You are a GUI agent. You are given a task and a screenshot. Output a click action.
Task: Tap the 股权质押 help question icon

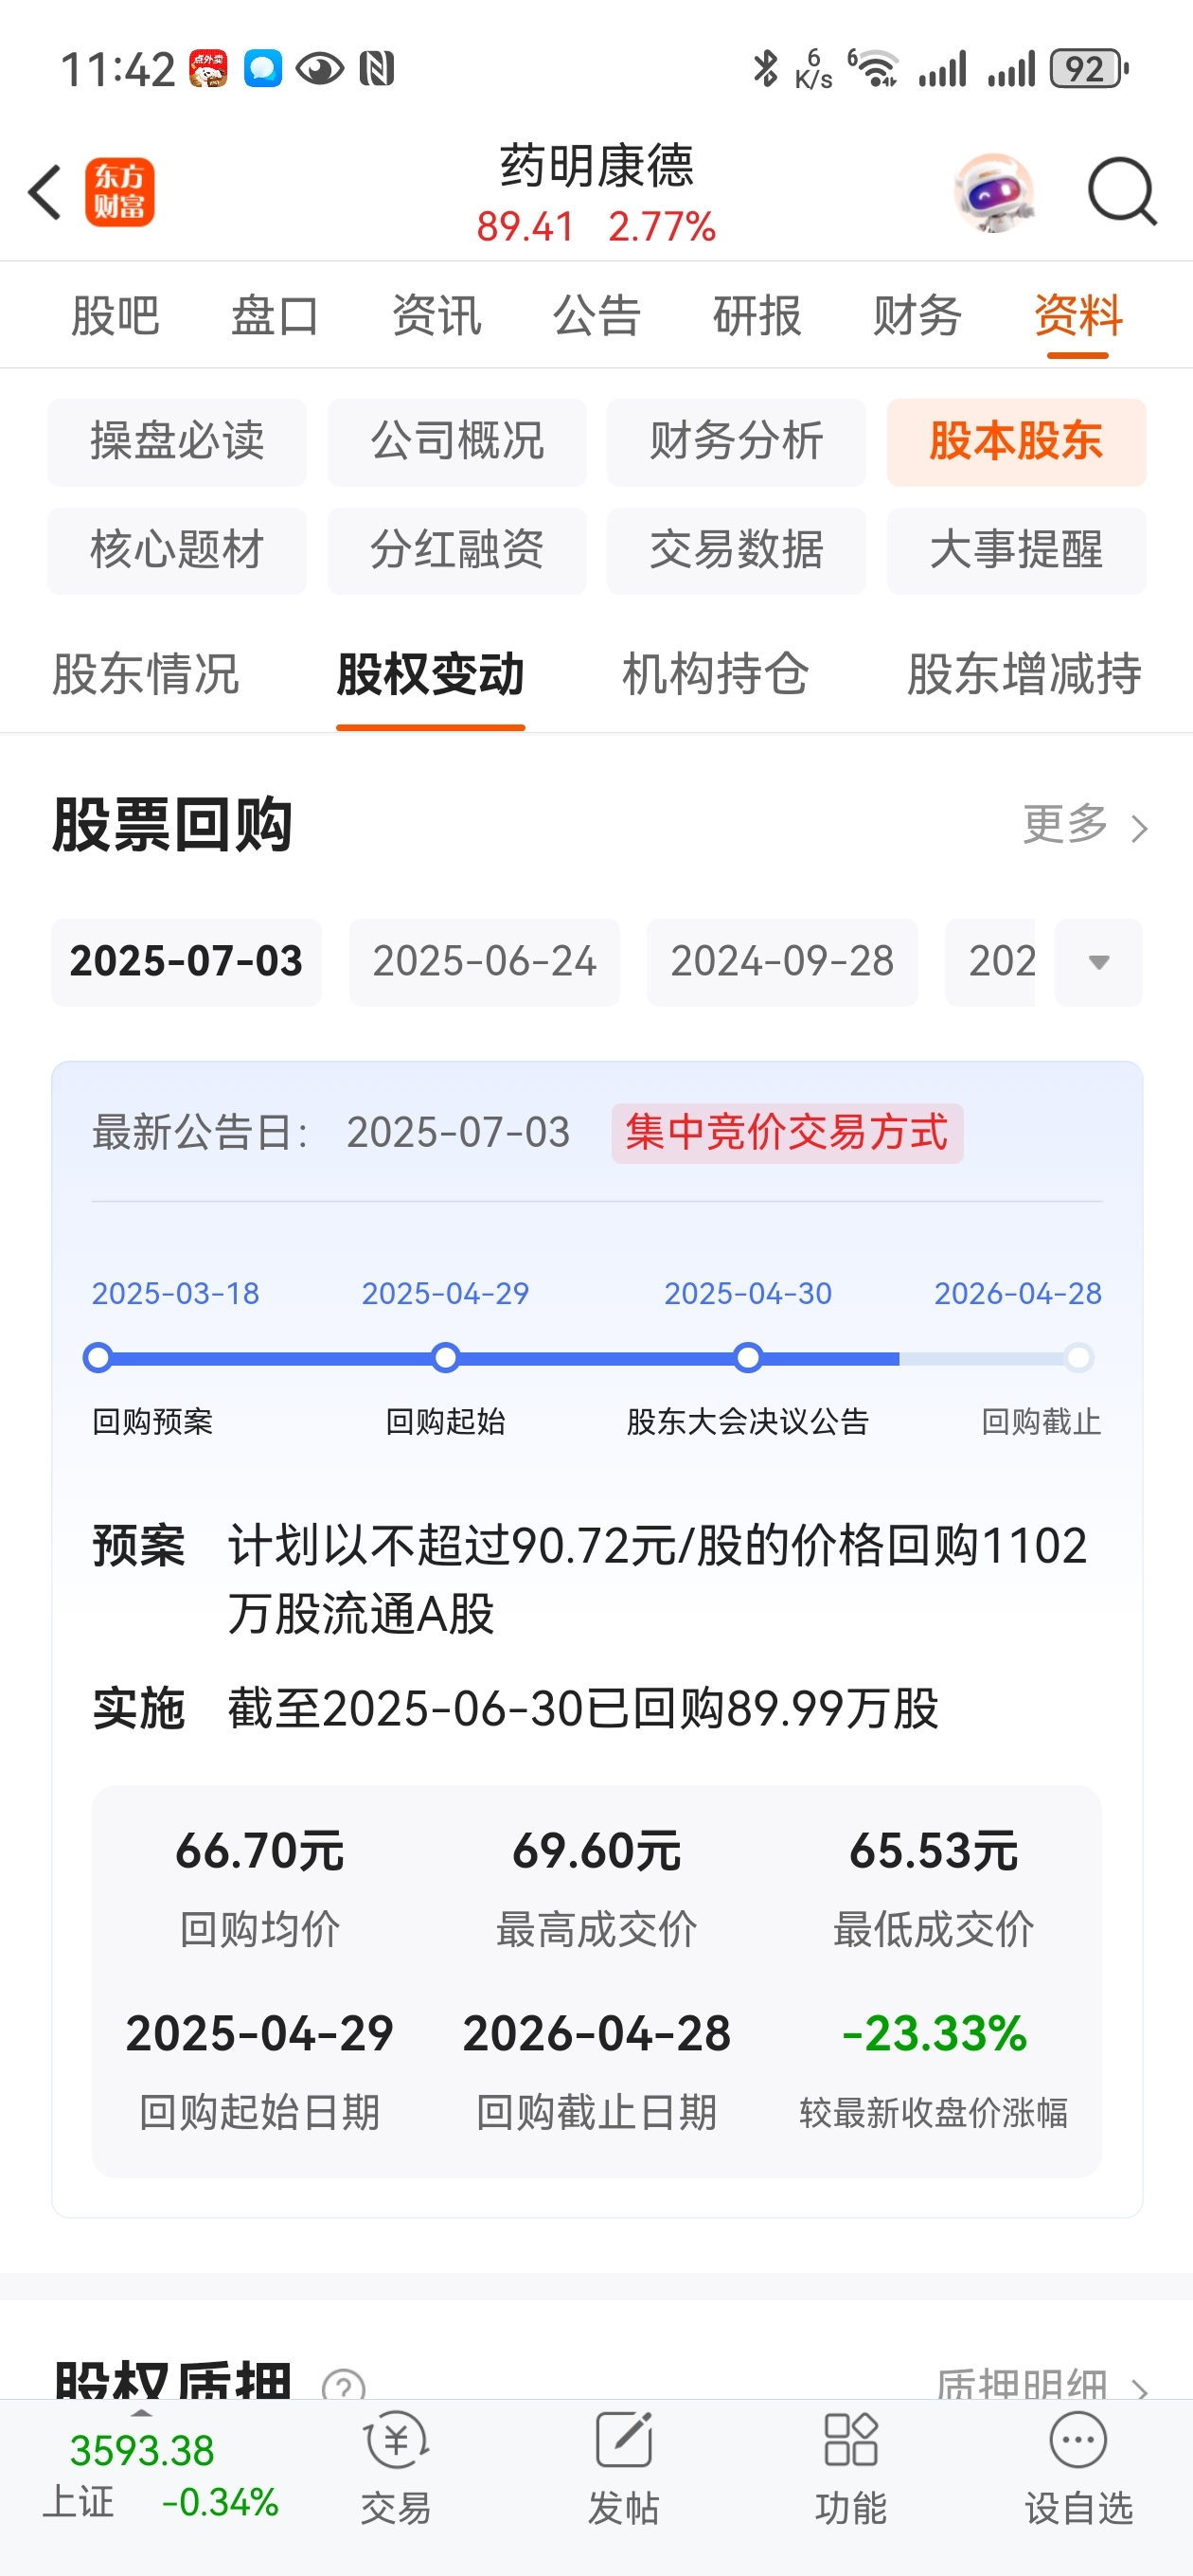(343, 2387)
